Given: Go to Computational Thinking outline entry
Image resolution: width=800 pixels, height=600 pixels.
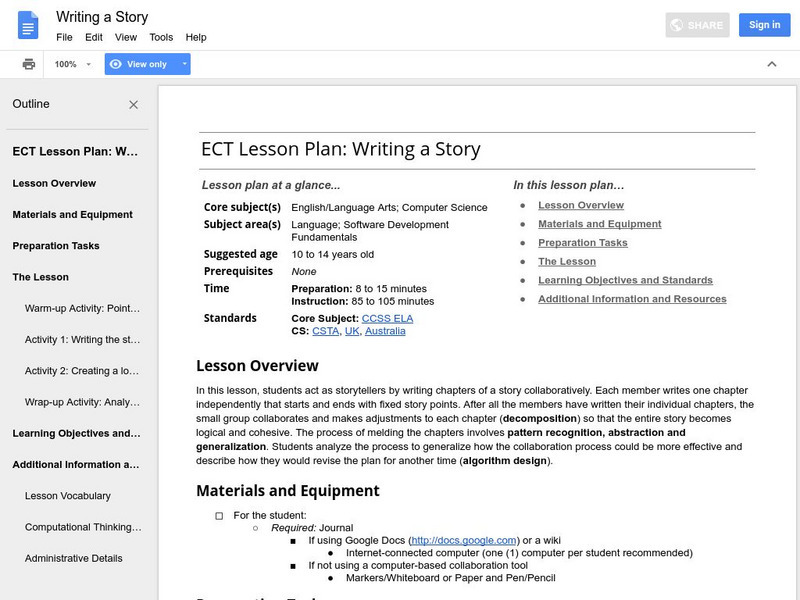Looking at the screenshot, I should click(x=83, y=527).
